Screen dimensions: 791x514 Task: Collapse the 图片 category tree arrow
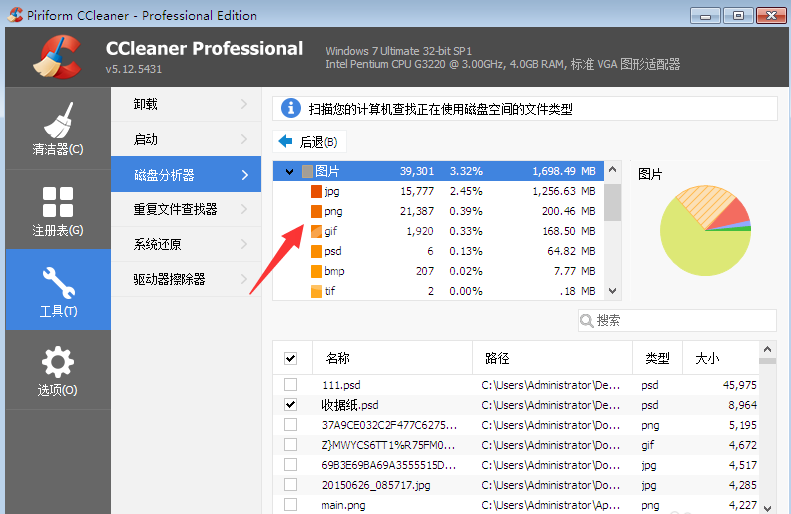pyautogui.click(x=290, y=172)
